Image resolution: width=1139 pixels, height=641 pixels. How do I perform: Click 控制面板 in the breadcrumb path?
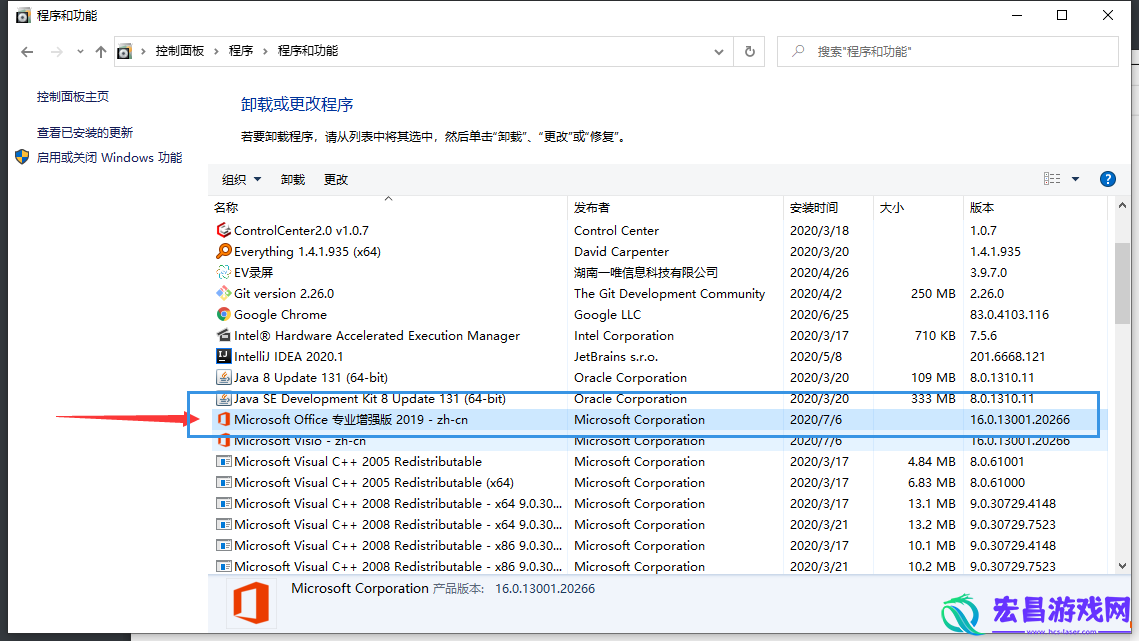[x=179, y=51]
